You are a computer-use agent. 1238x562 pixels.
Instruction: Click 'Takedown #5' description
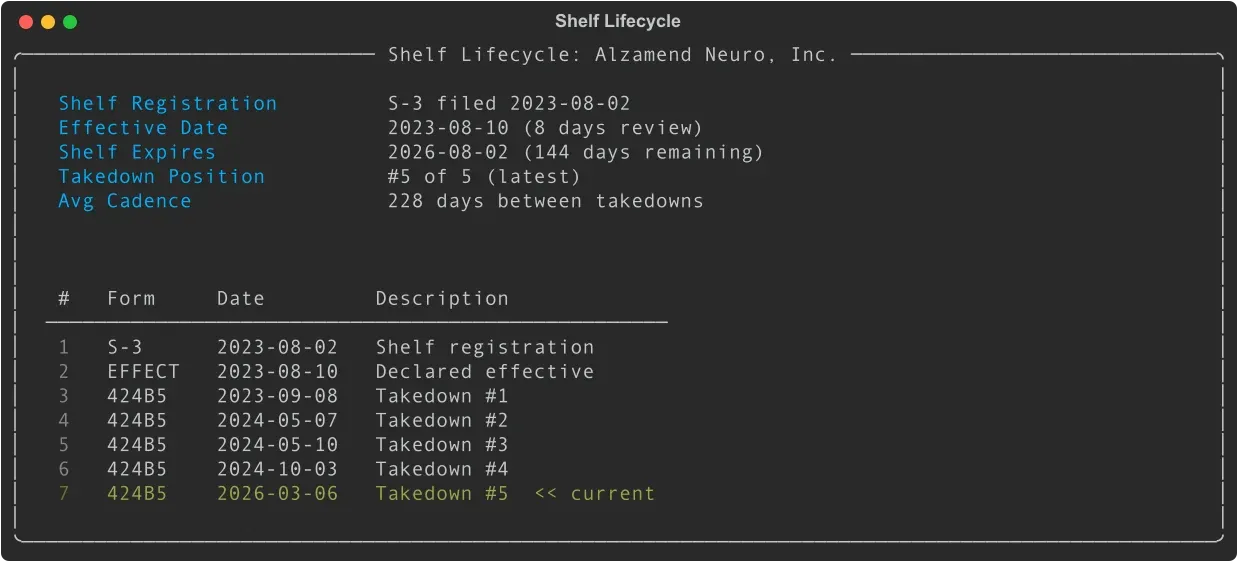[442, 494]
